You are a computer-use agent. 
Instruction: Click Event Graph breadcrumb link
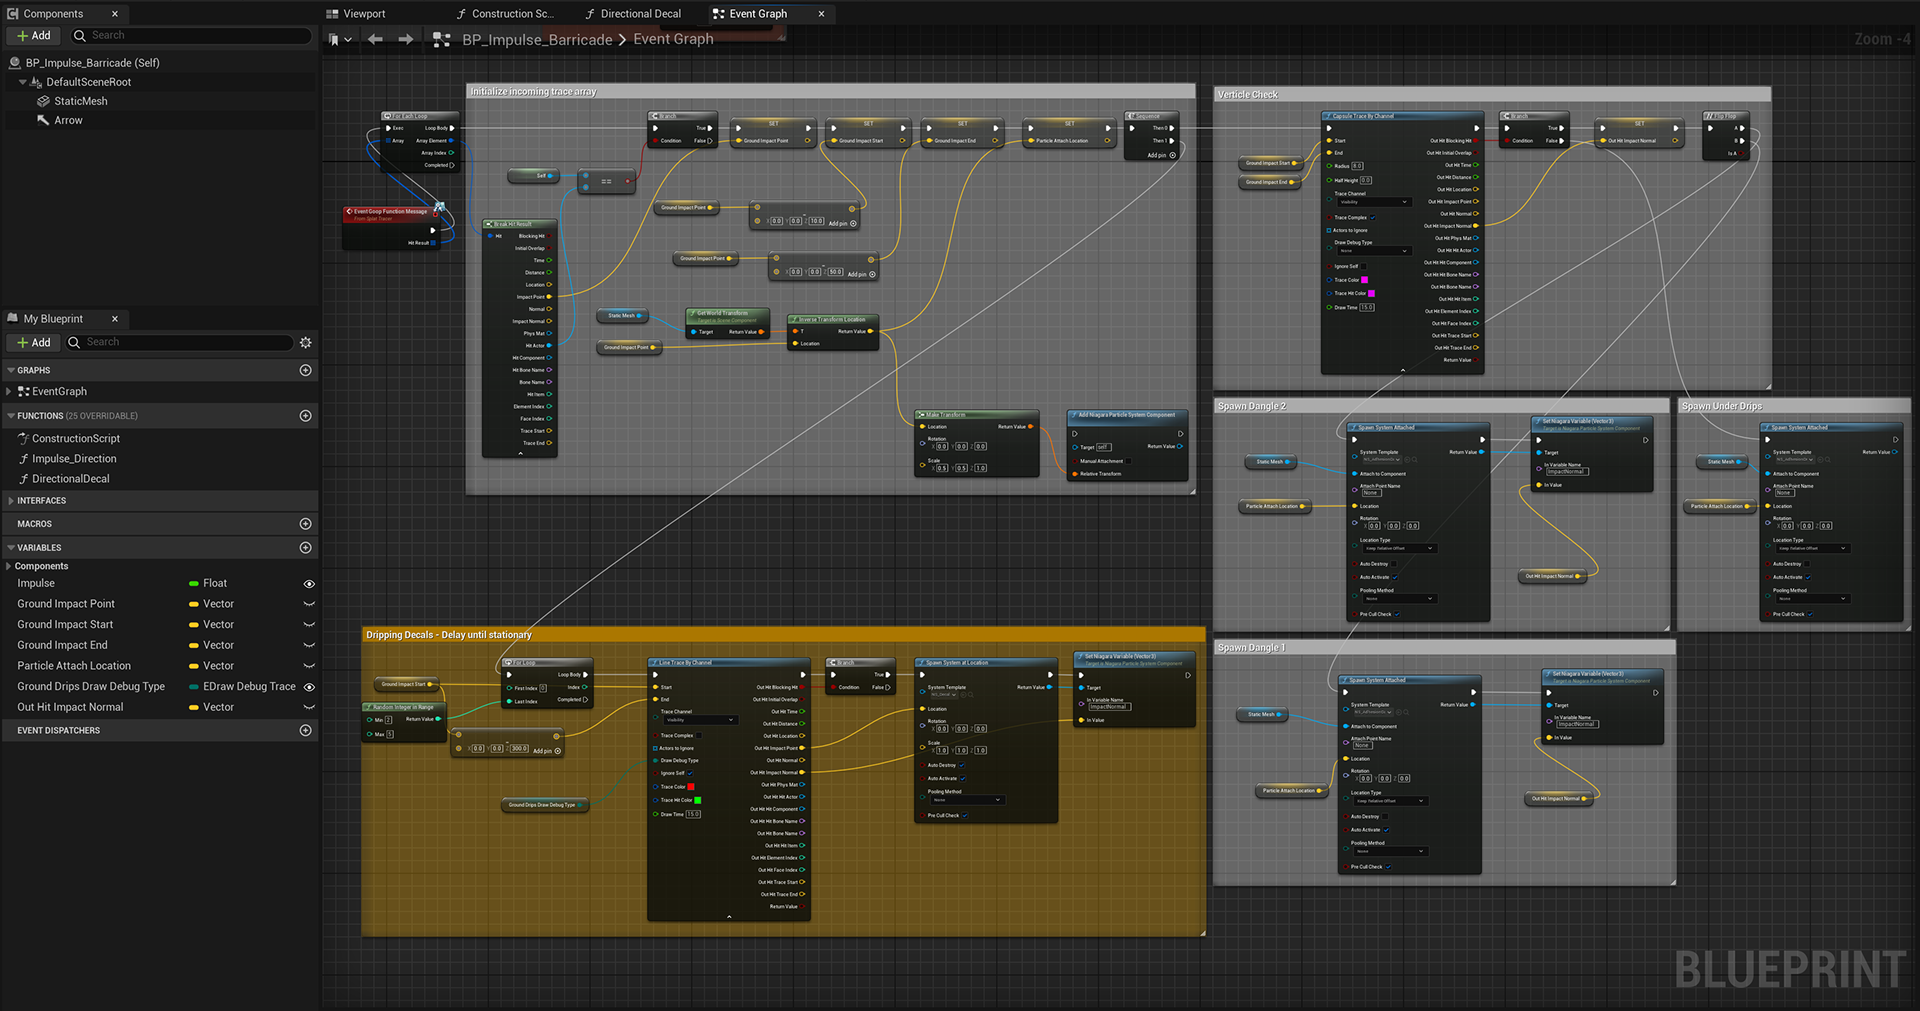tap(673, 39)
